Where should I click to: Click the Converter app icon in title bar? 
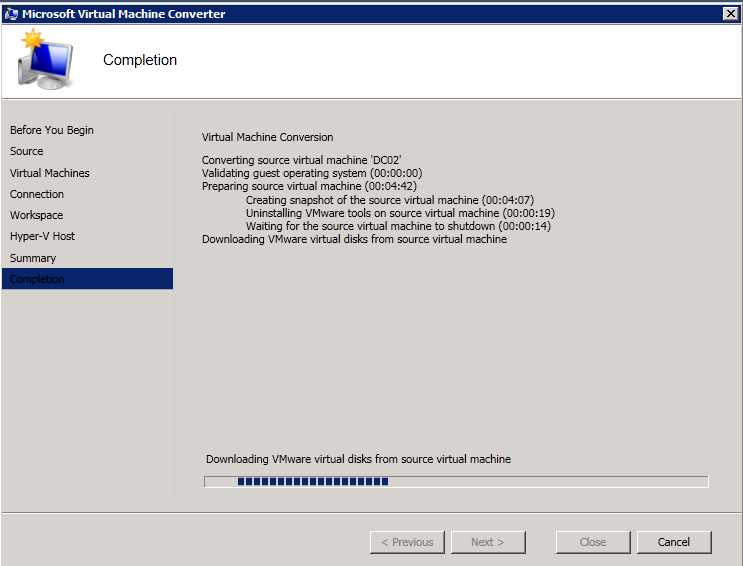click(11, 14)
